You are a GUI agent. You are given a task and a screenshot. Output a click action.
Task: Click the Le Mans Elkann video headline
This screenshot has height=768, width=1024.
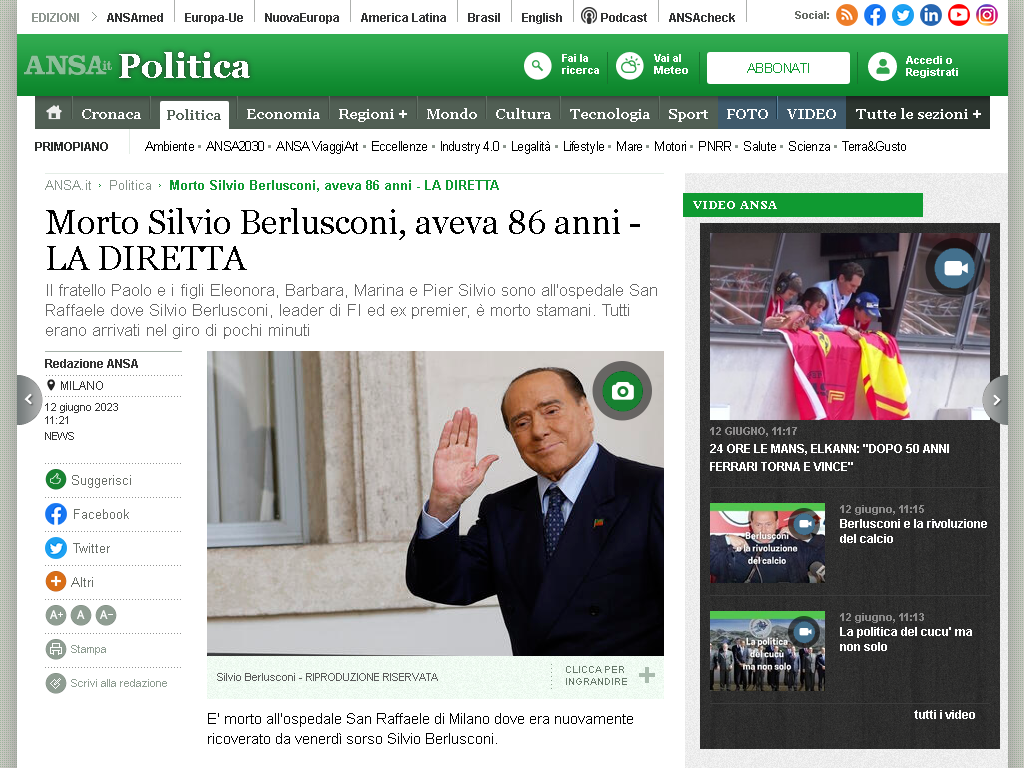[x=829, y=457]
